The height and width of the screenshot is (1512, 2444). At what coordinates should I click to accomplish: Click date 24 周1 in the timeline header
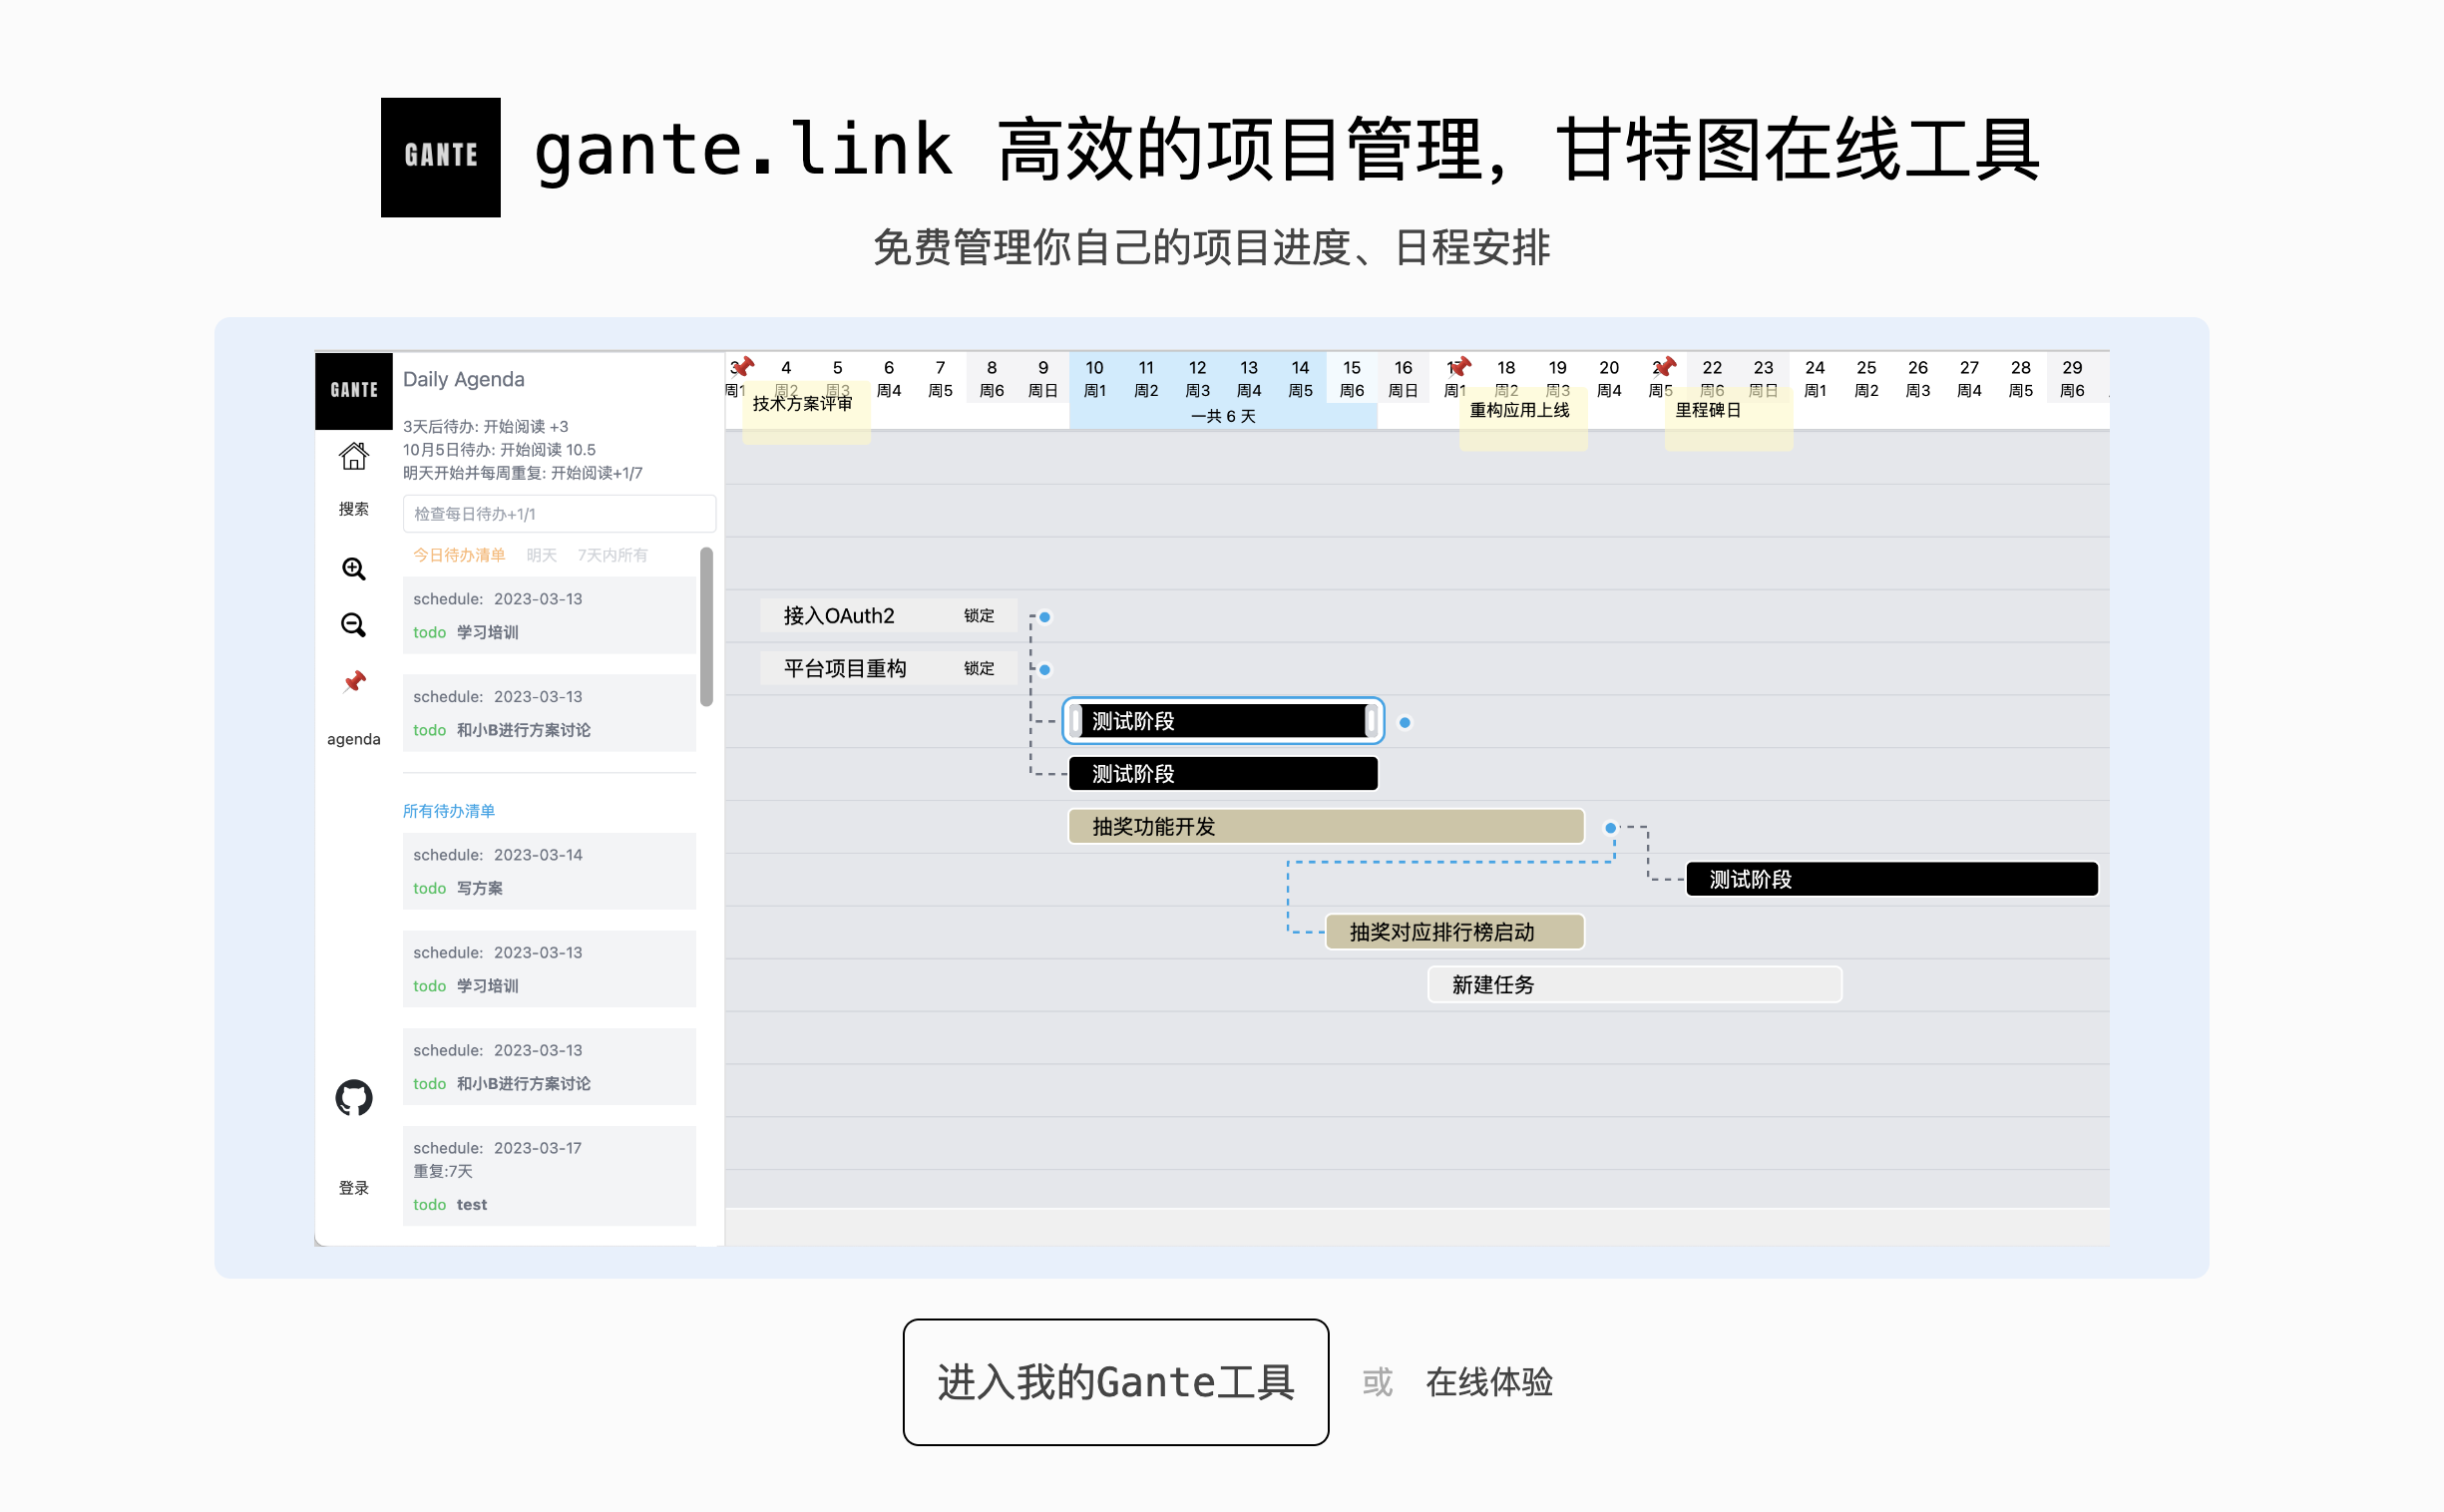point(1815,379)
